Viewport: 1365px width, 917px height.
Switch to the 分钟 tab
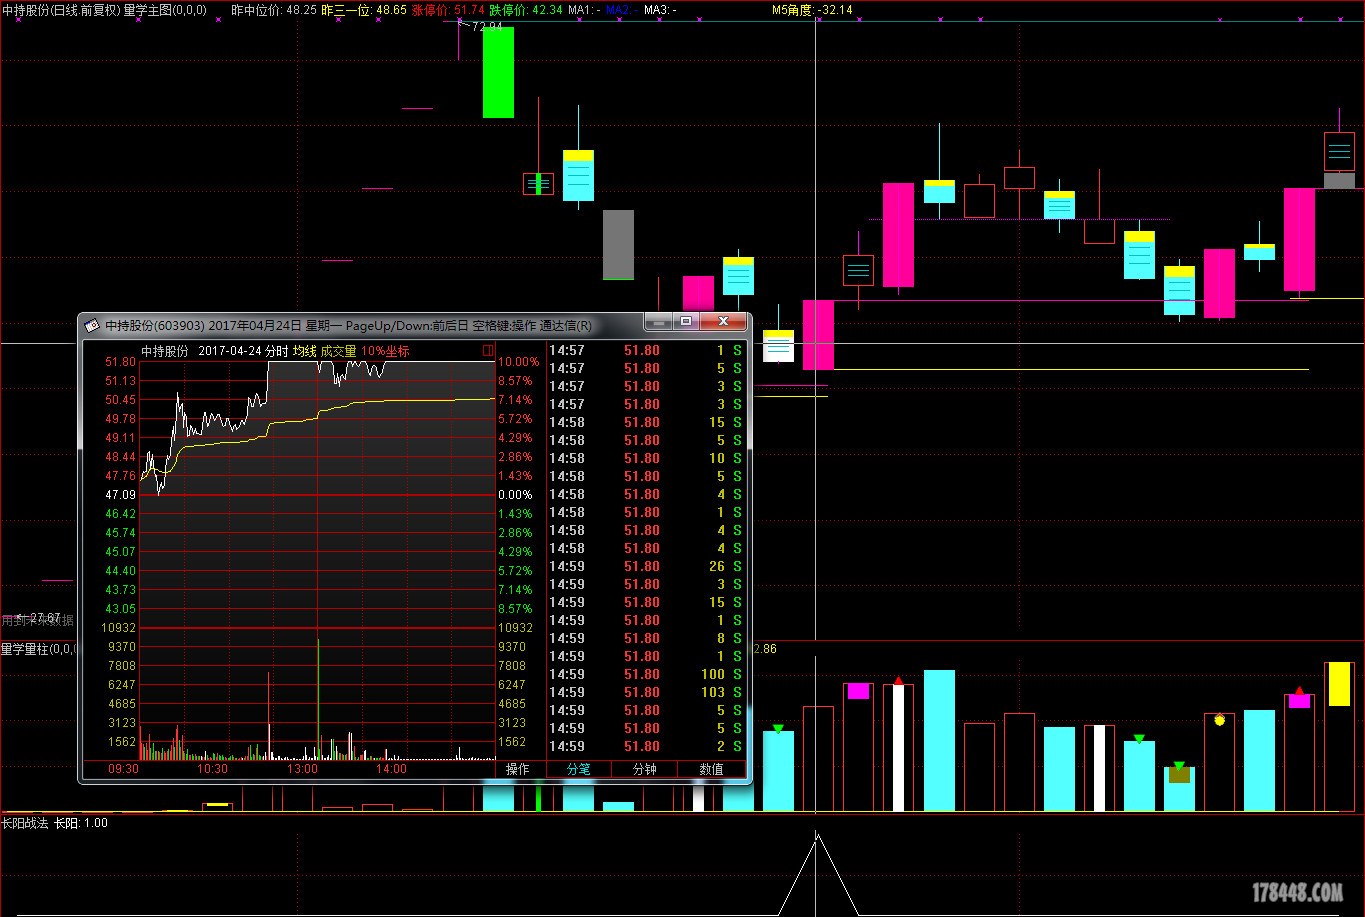pyautogui.click(x=645, y=769)
